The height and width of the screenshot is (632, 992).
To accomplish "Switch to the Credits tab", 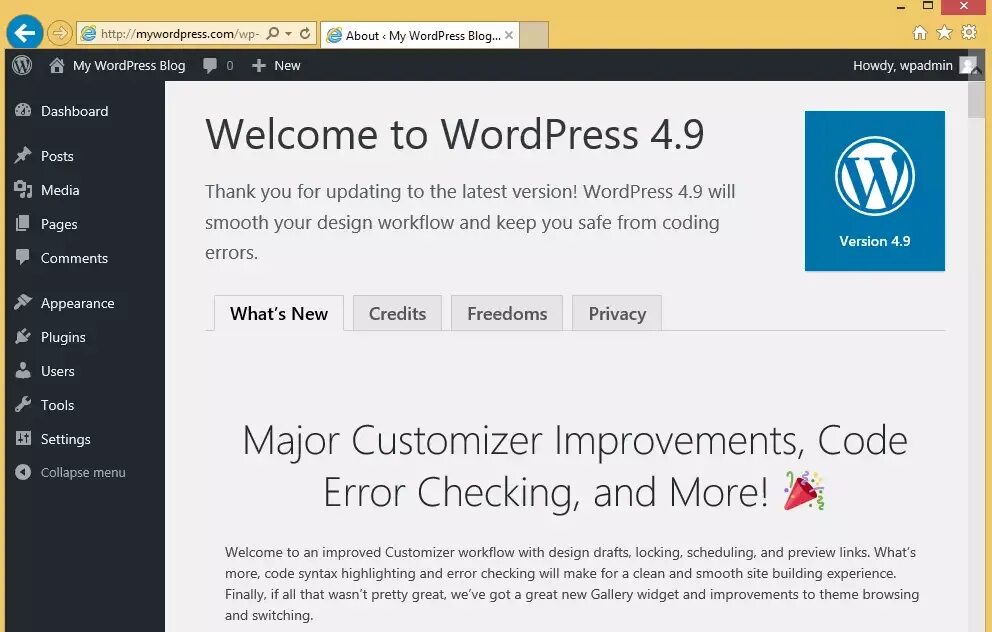I will 397,313.
